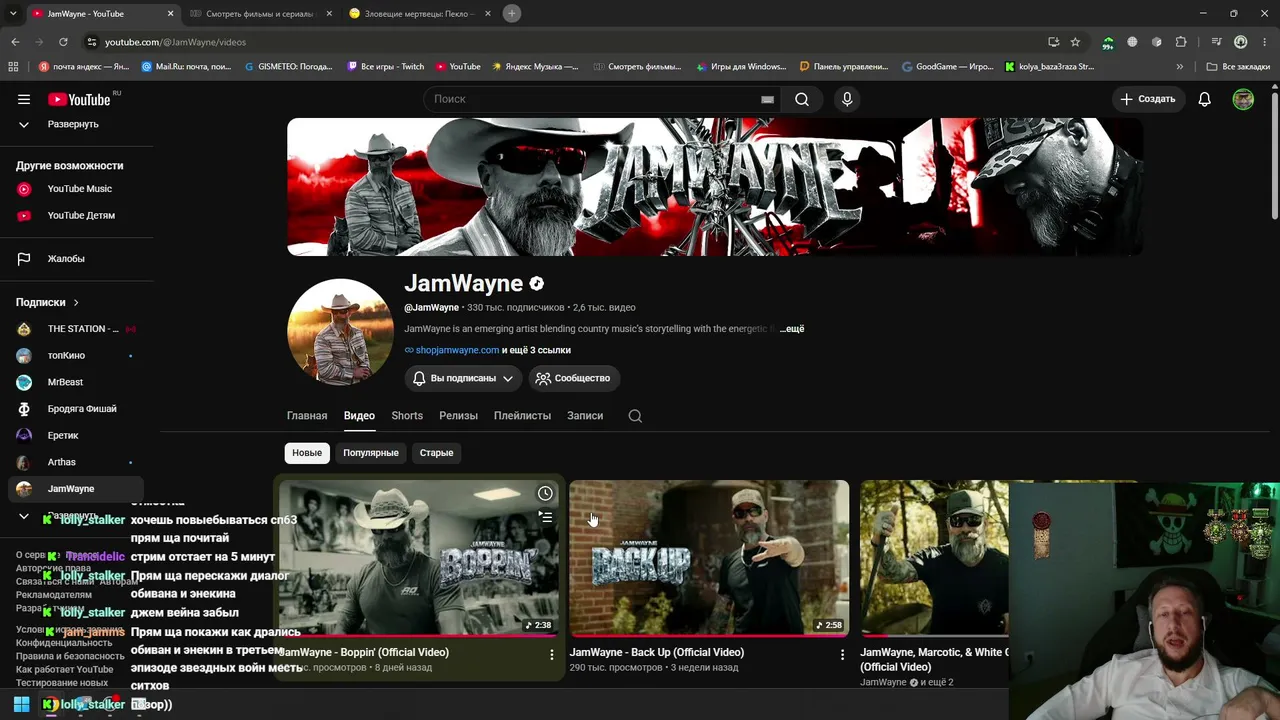This screenshot has width=1280, height=720.
Task: Open options menu for Boppin' video
Action: coord(551,655)
